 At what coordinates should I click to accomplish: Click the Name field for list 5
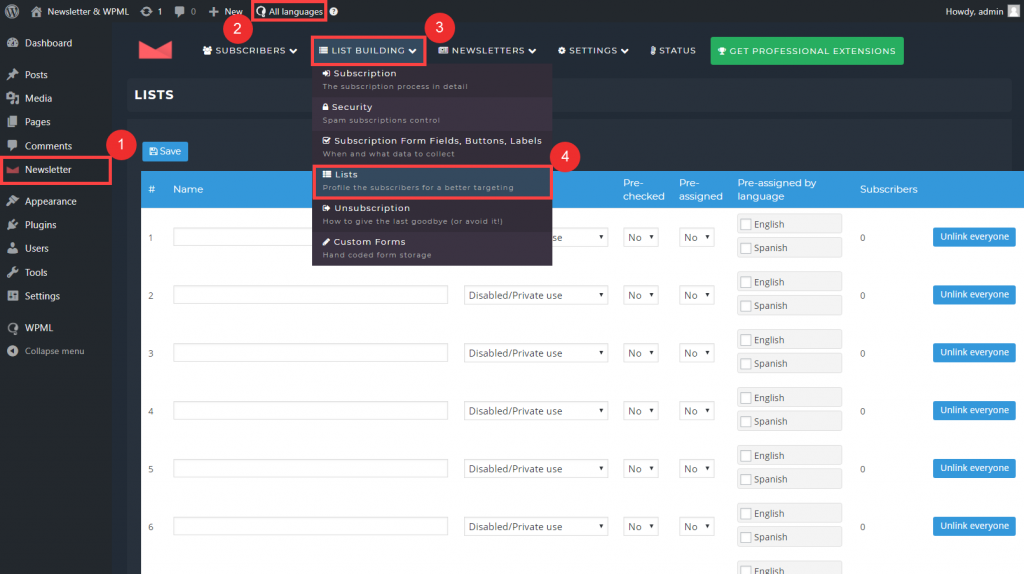(310, 468)
